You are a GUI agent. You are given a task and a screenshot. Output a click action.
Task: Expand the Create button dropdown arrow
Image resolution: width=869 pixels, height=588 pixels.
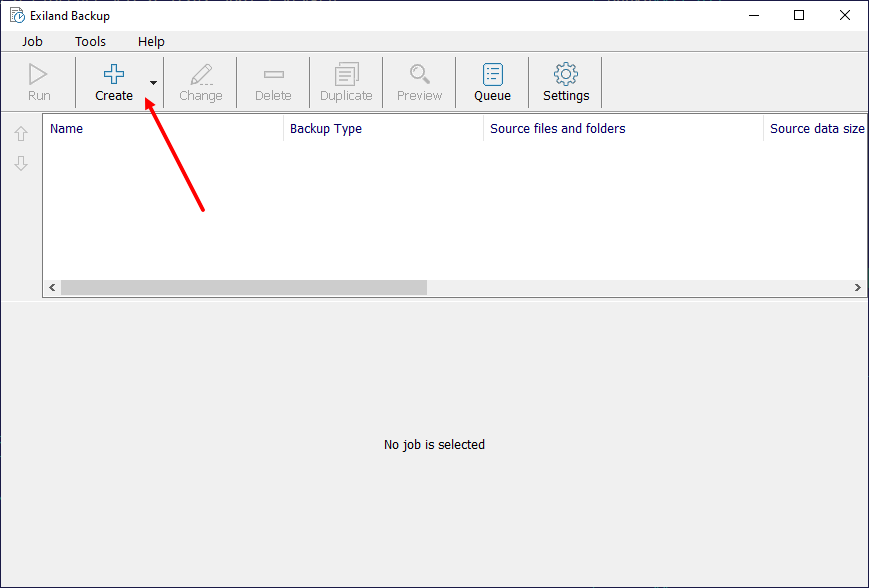click(153, 83)
